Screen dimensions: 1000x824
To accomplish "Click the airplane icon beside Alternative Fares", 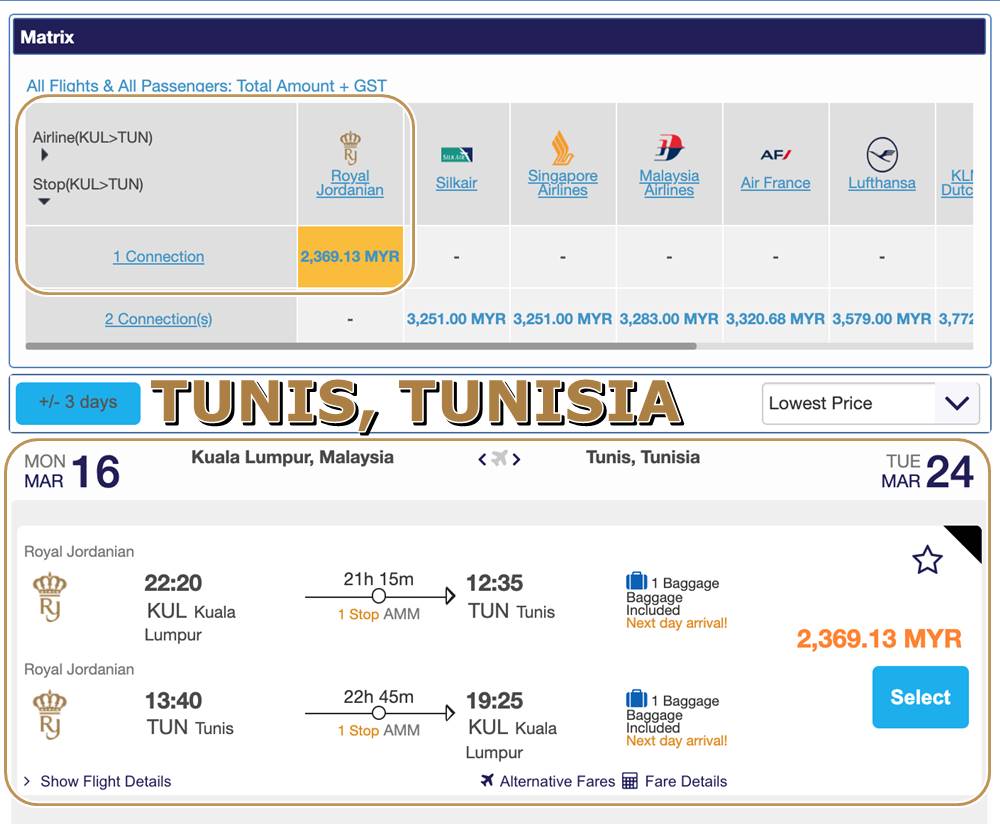I will (487, 780).
